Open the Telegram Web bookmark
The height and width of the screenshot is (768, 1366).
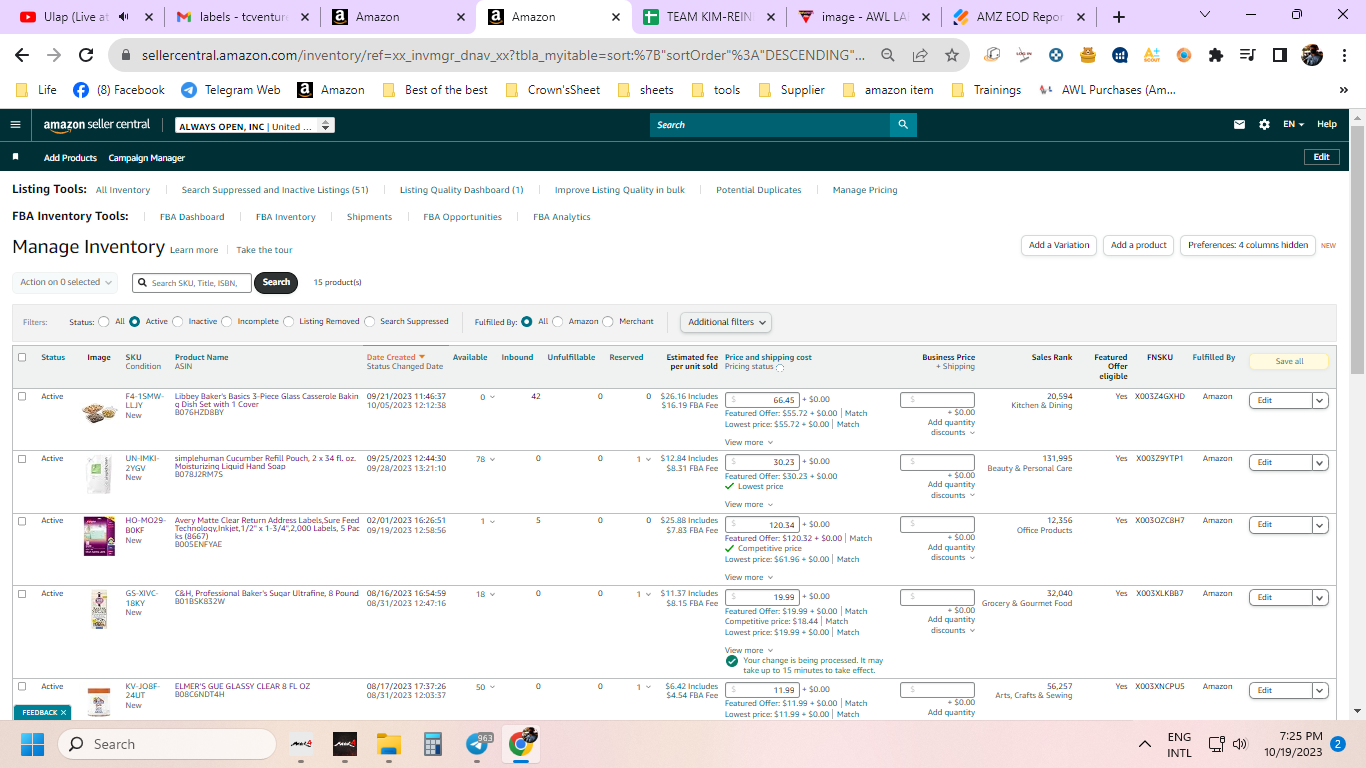231,90
